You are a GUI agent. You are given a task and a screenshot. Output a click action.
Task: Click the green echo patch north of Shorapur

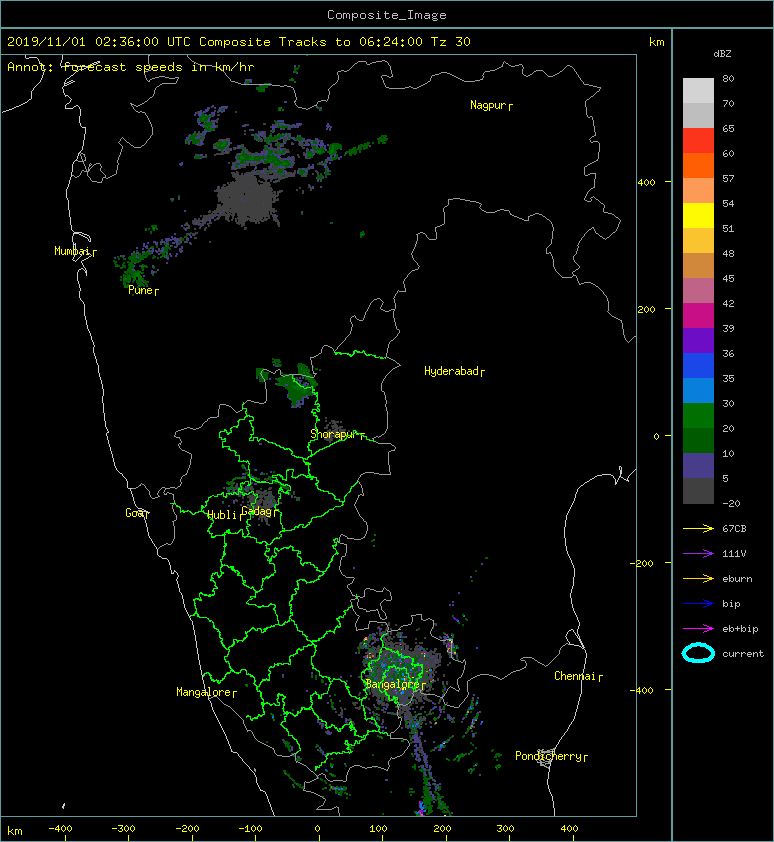(295, 387)
